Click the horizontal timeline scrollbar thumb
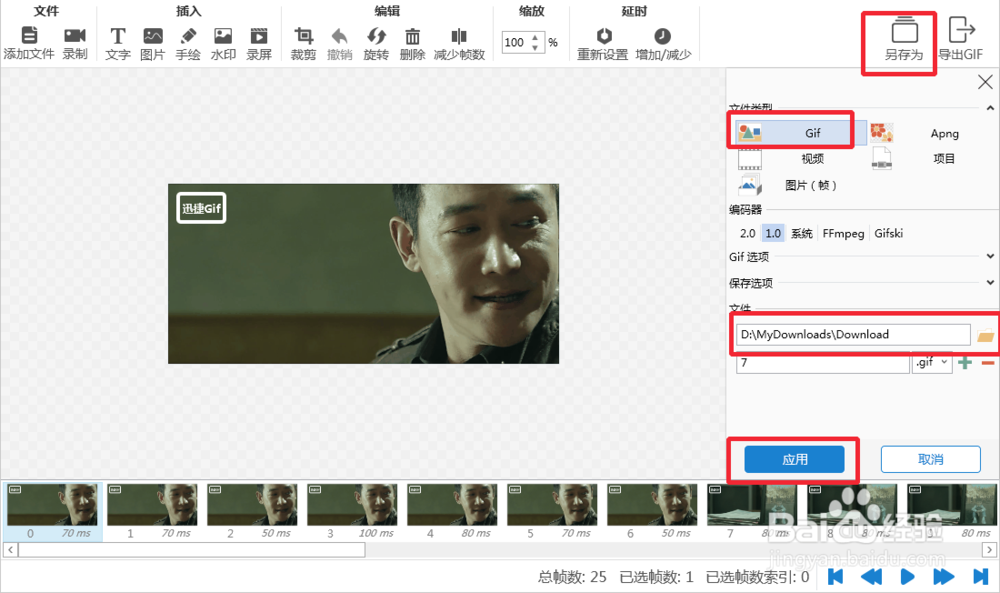The width and height of the screenshot is (1000, 593). 191,550
